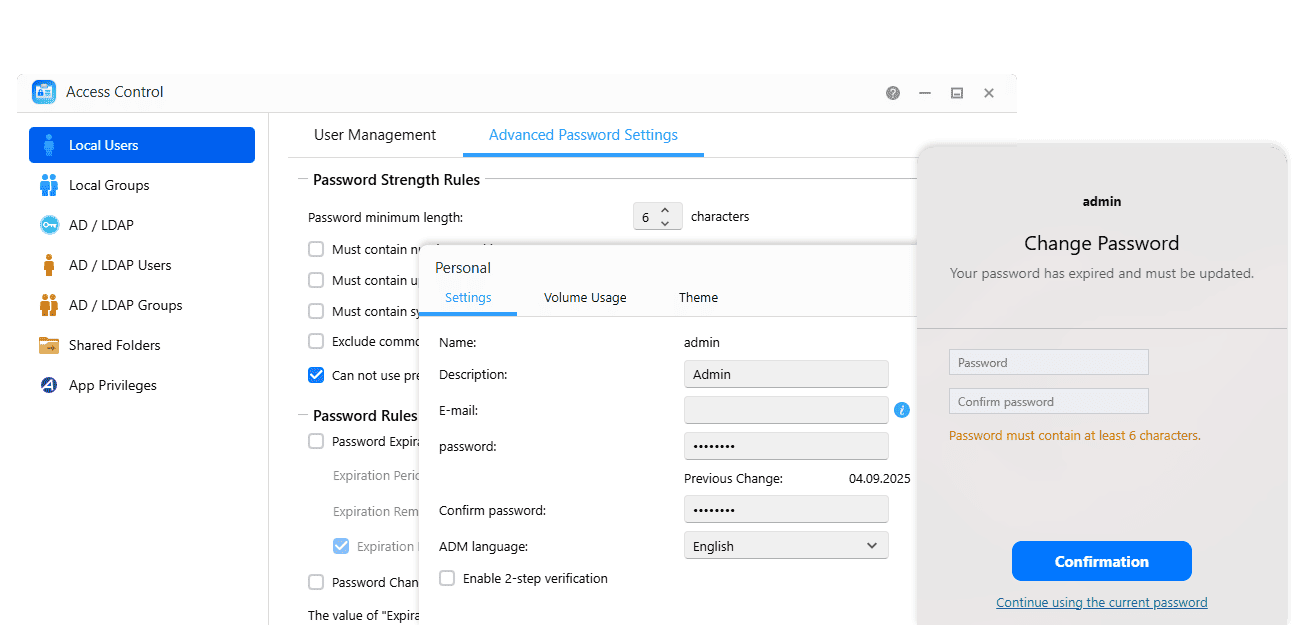Click the Confirmation button

click(1101, 561)
